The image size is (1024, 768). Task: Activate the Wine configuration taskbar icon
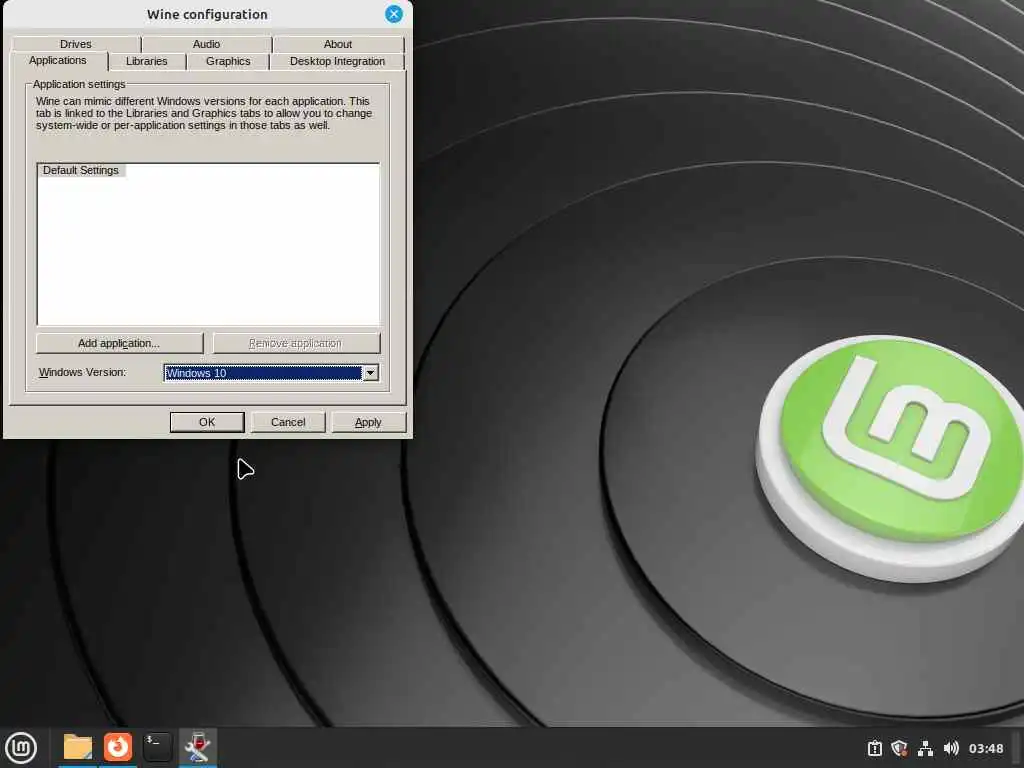[197, 747]
